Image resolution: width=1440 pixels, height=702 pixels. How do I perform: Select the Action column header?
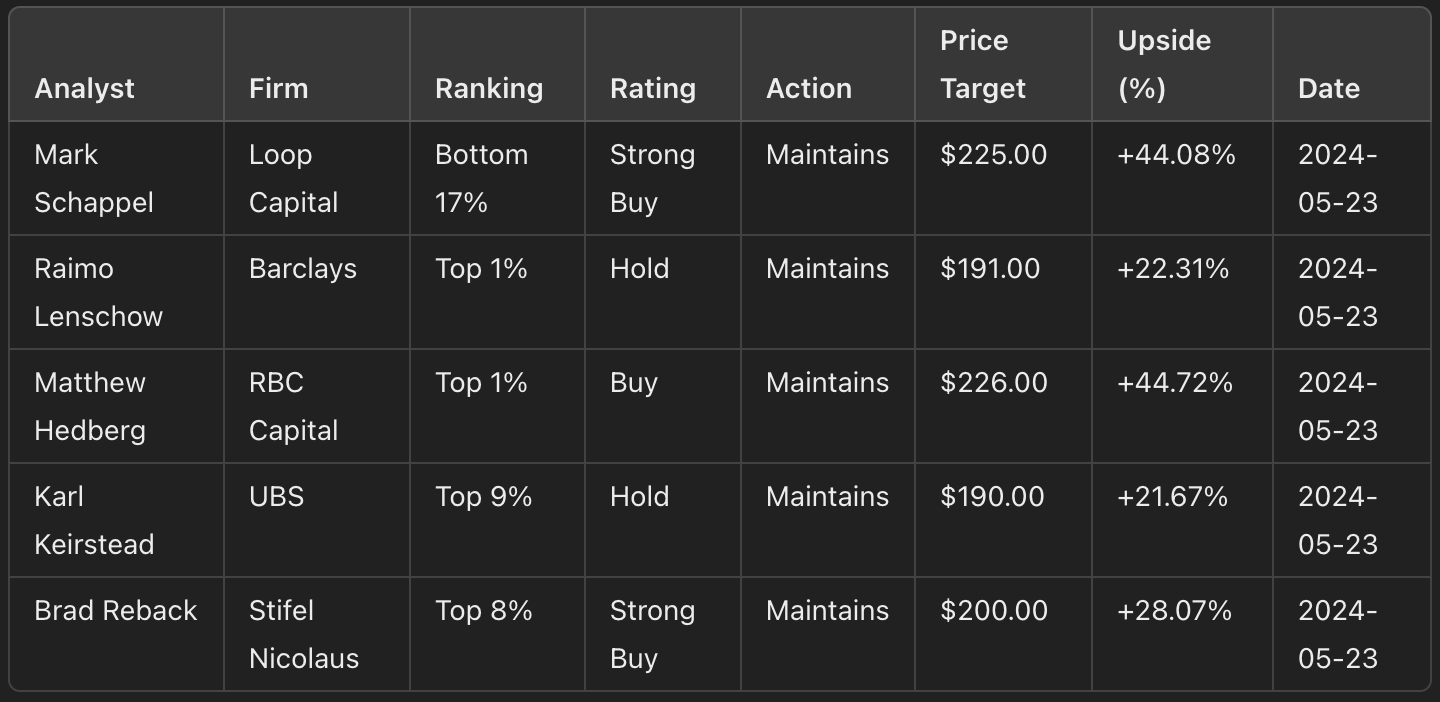(809, 88)
